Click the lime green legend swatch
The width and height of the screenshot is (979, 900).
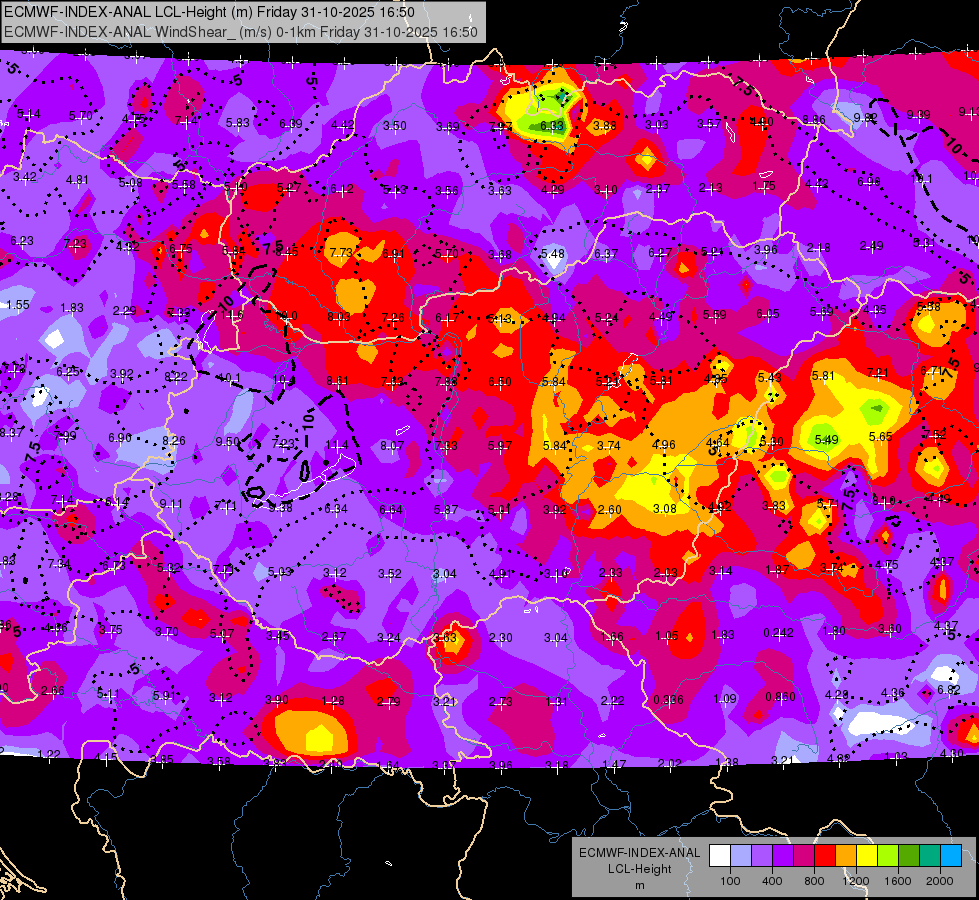pyautogui.click(x=888, y=856)
